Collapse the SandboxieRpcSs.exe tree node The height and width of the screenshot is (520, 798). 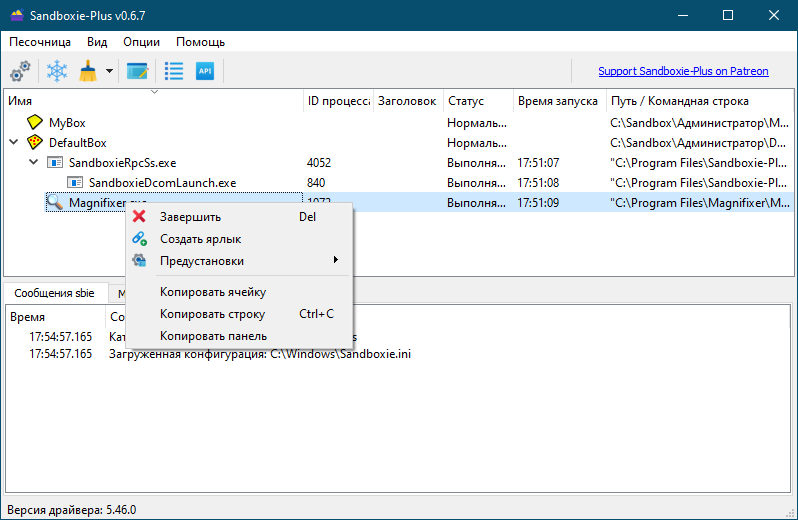point(34,162)
